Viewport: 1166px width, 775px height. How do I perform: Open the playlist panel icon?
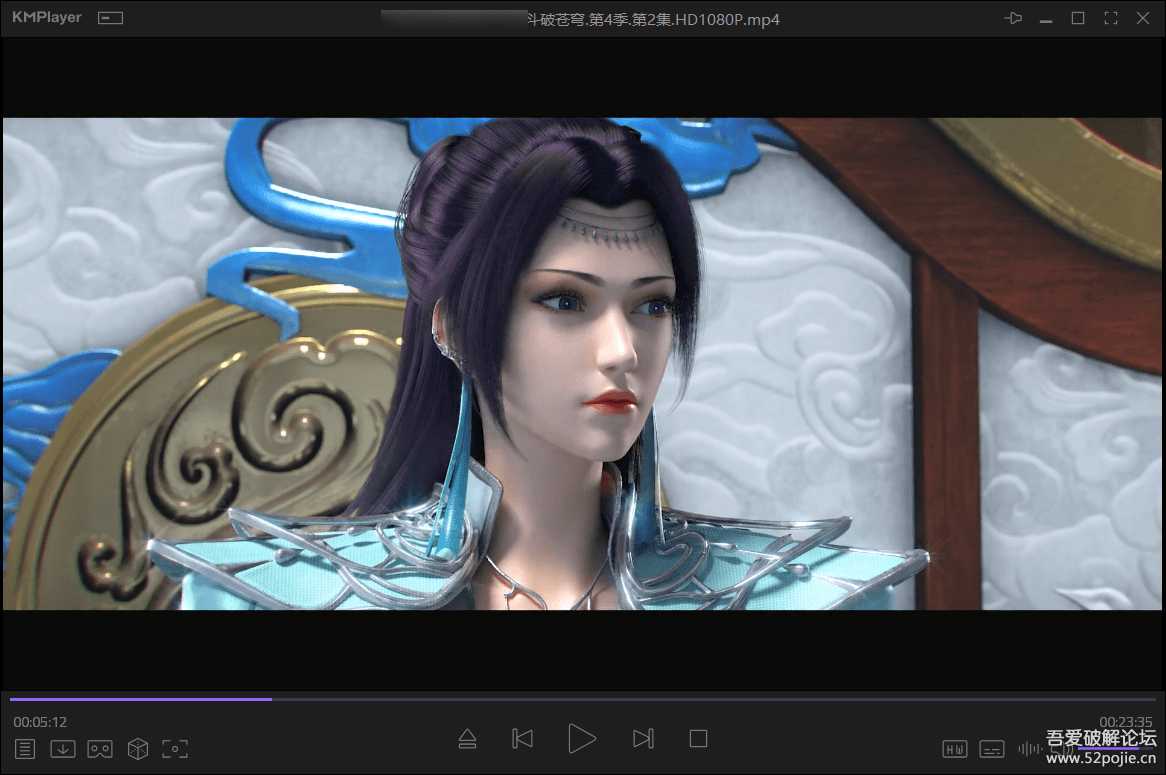pyautogui.click(x=25, y=748)
